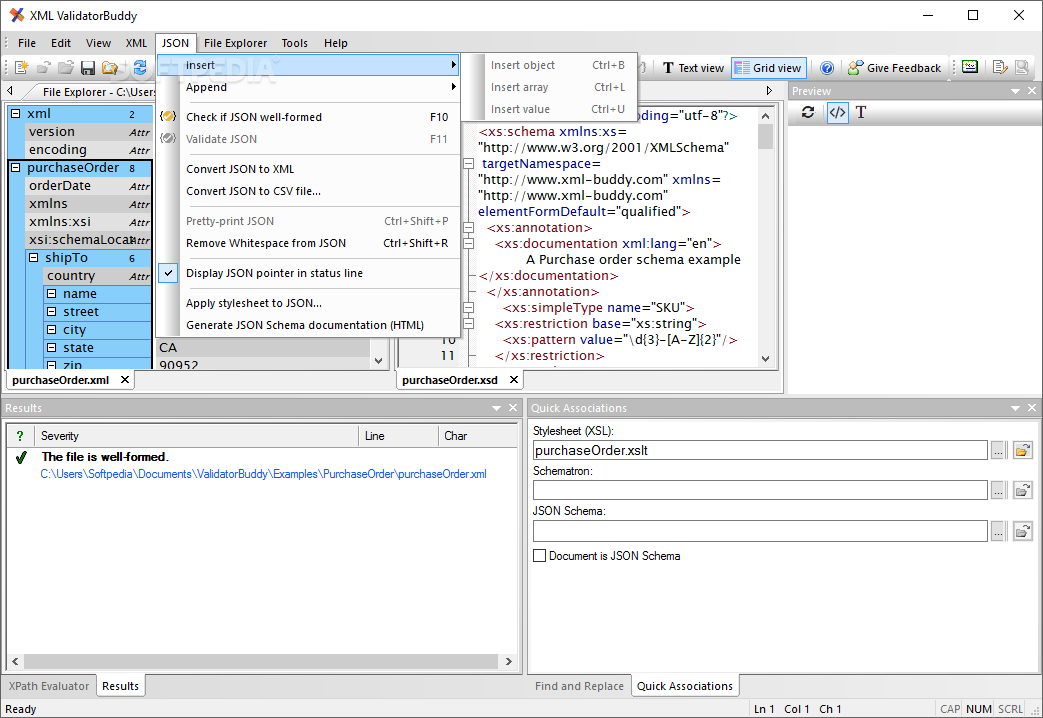The height and width of the screenshot is (718, 1043).
Task: Collapse the xs:annotation fold marker
Action: 468,228
